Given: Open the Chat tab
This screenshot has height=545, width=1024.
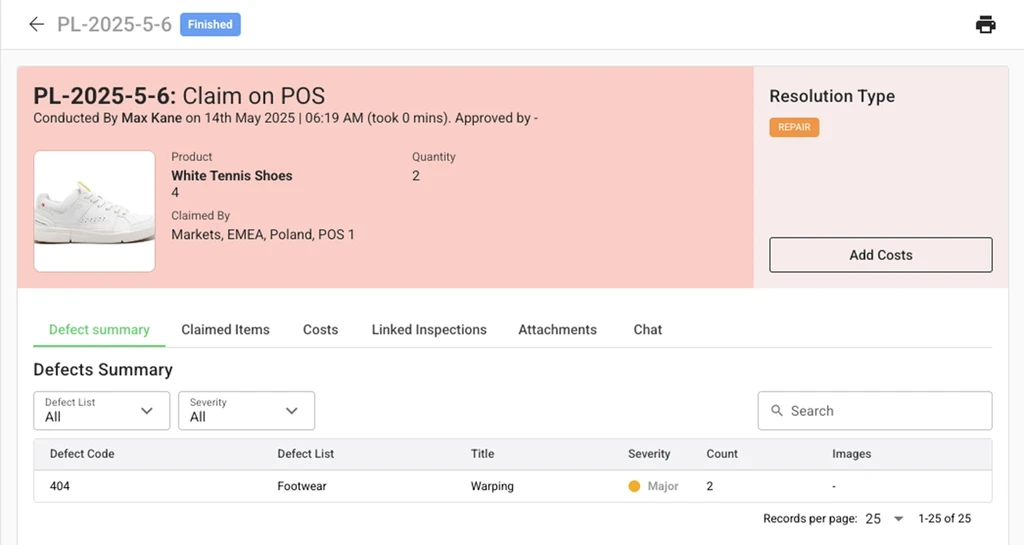Looking at the screenshot, I should tap(647, 330).
